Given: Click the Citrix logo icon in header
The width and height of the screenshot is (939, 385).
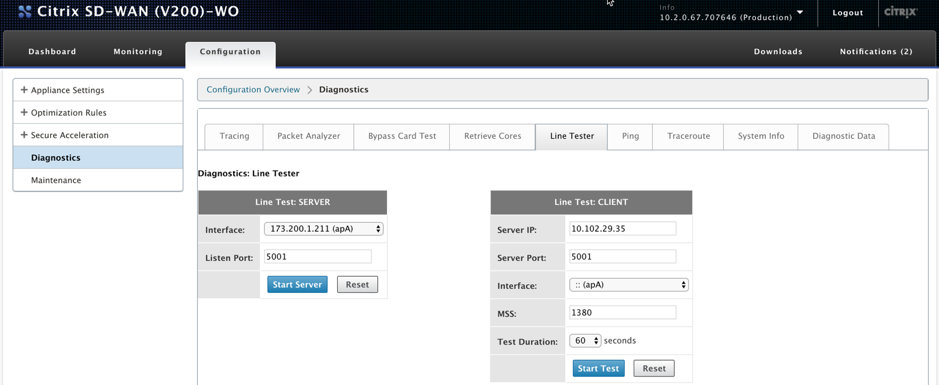Looking at the screenshot, I should click(x=900, y=12).
